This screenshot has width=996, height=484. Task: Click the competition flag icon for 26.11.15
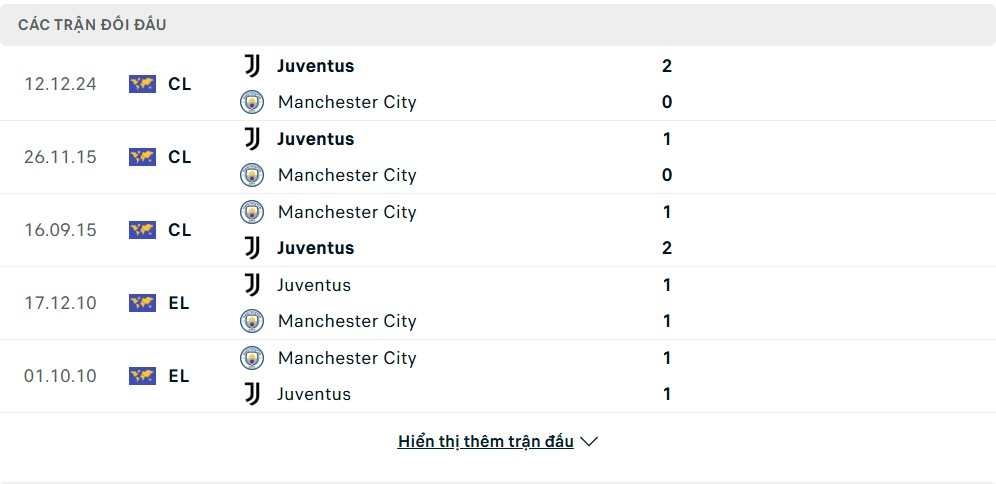click(142, 157)
